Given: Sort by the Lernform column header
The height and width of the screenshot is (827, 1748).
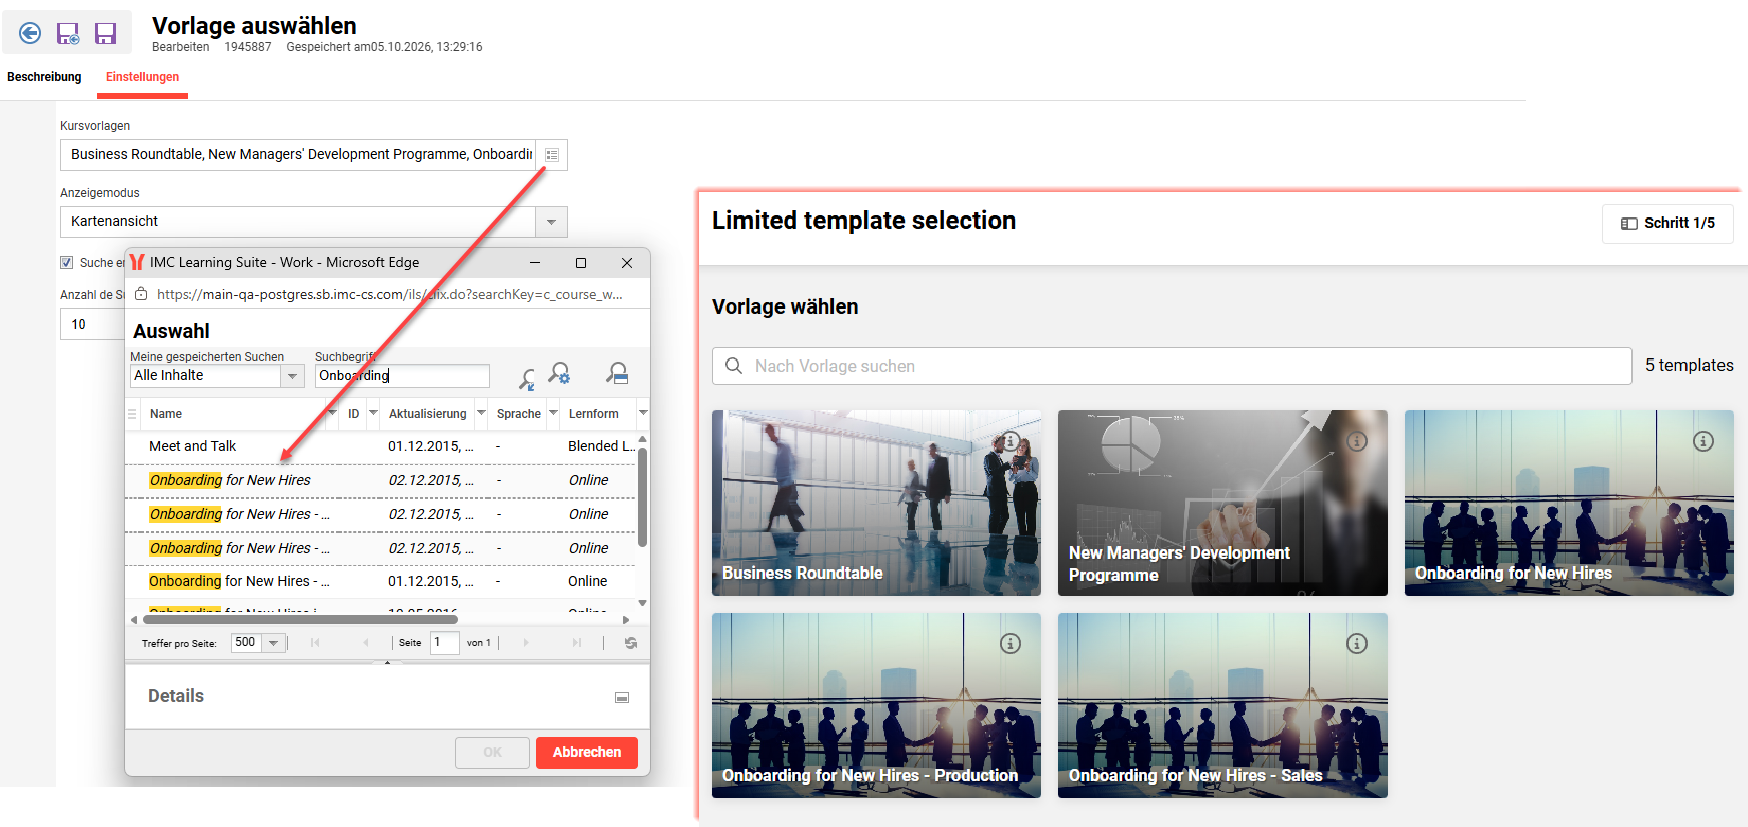Looking at the screenshot, I should click(593, 414).
